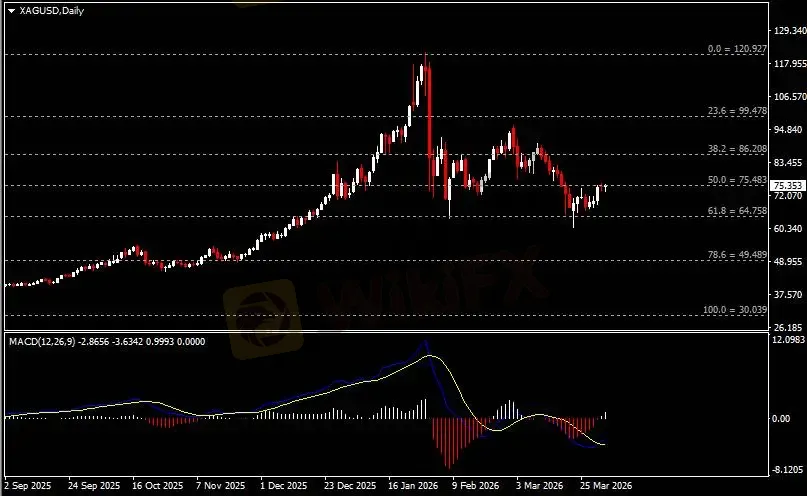807x496 pixels.
Task: Select the 78.6 = 49.489 Fibonacci label
Action: pos(737,255)
